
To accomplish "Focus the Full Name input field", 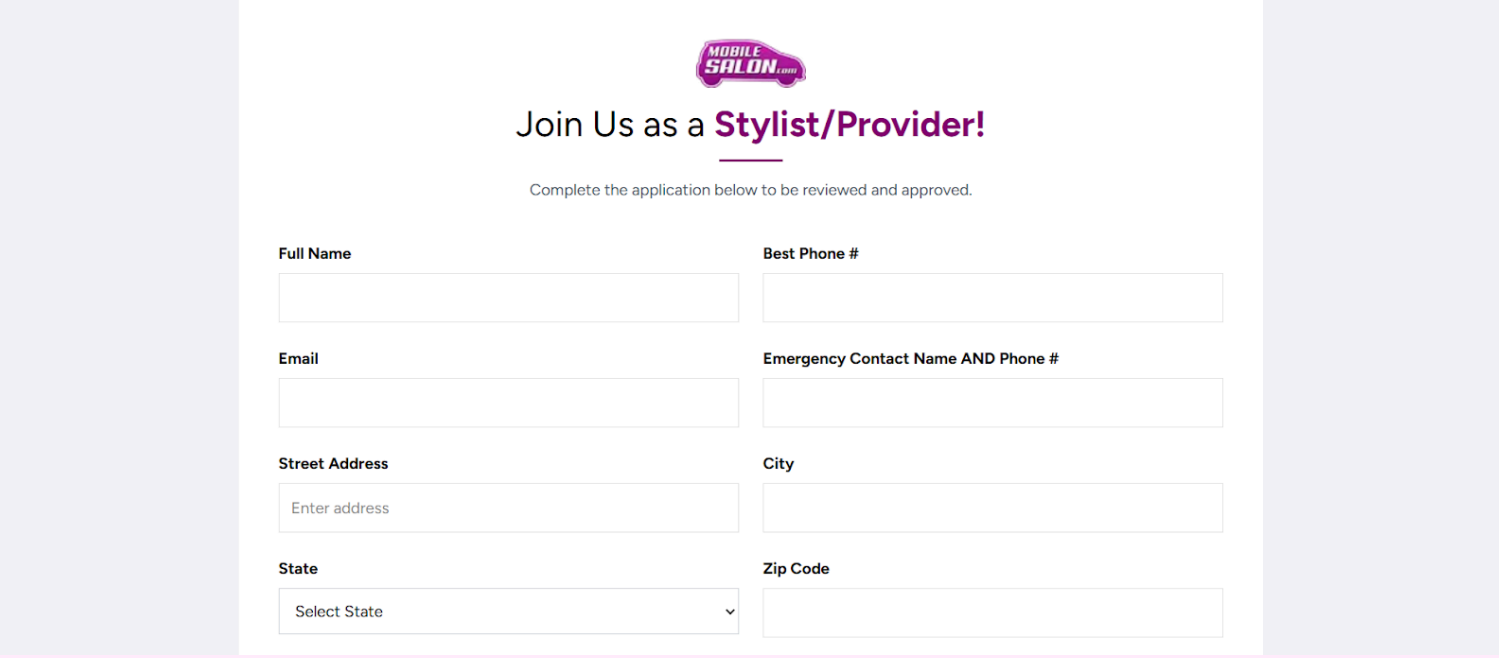I will pyautogui.click(x=508, y=298).
